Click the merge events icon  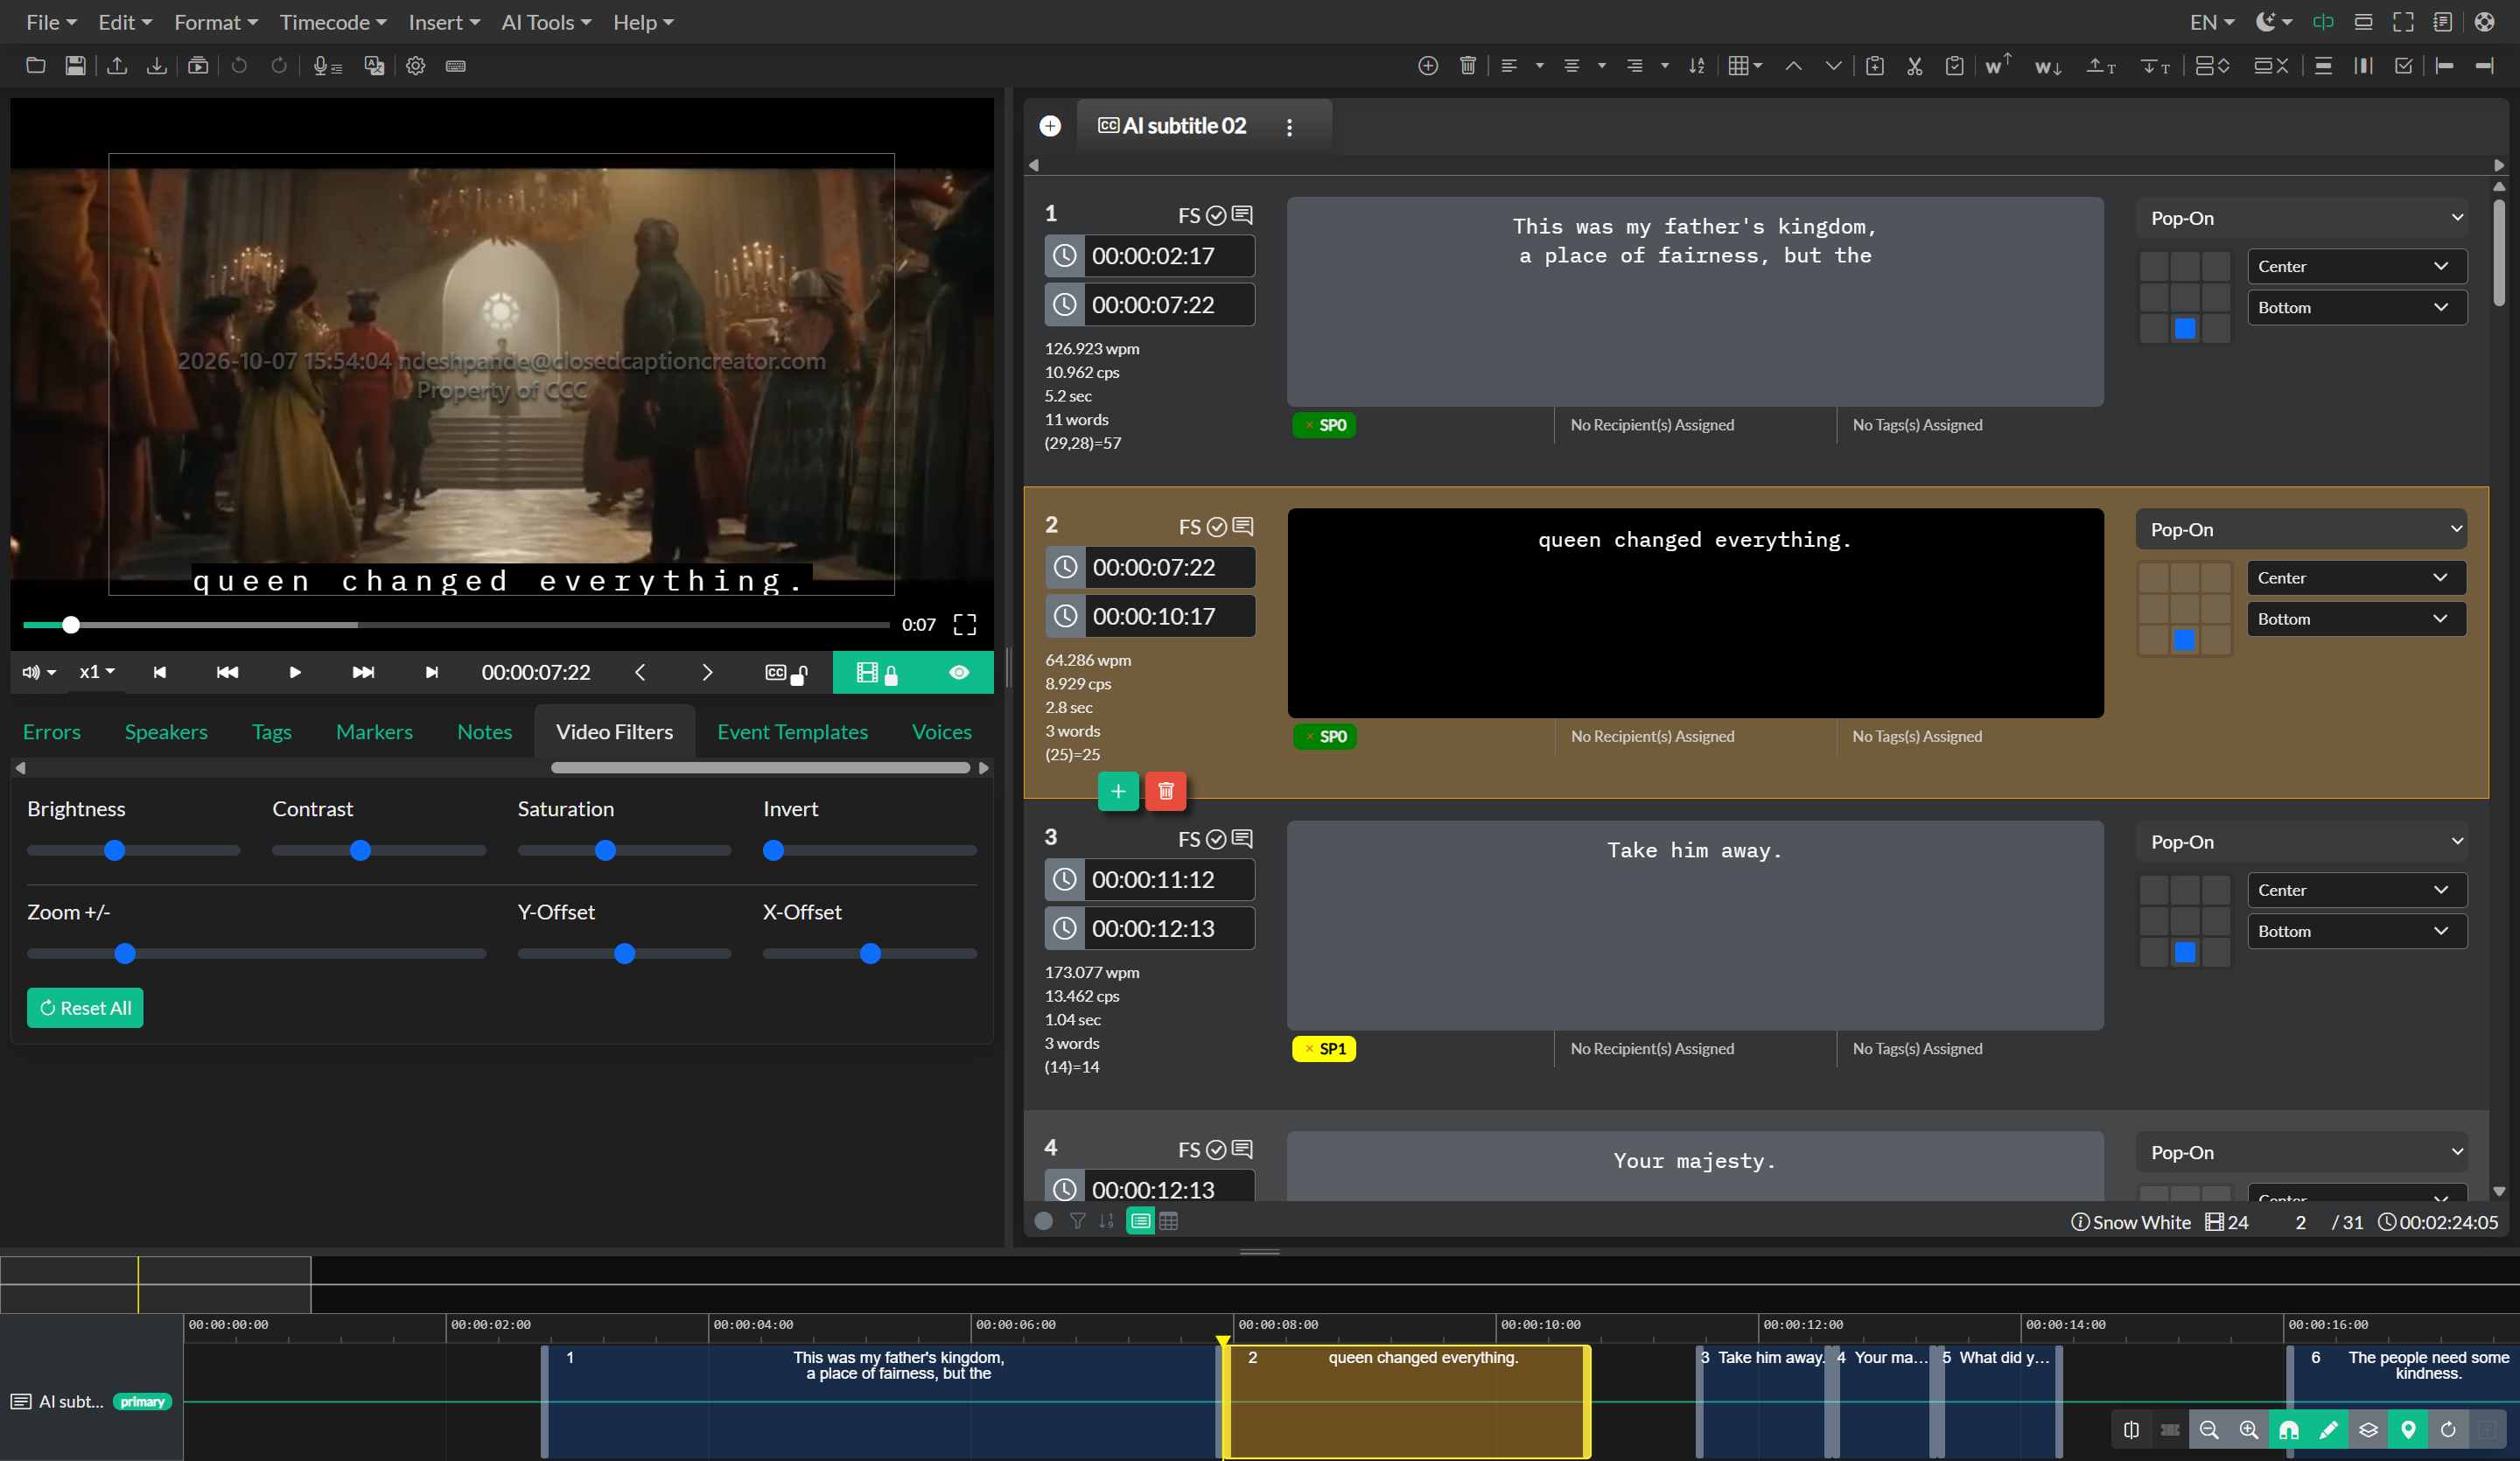2271,66
